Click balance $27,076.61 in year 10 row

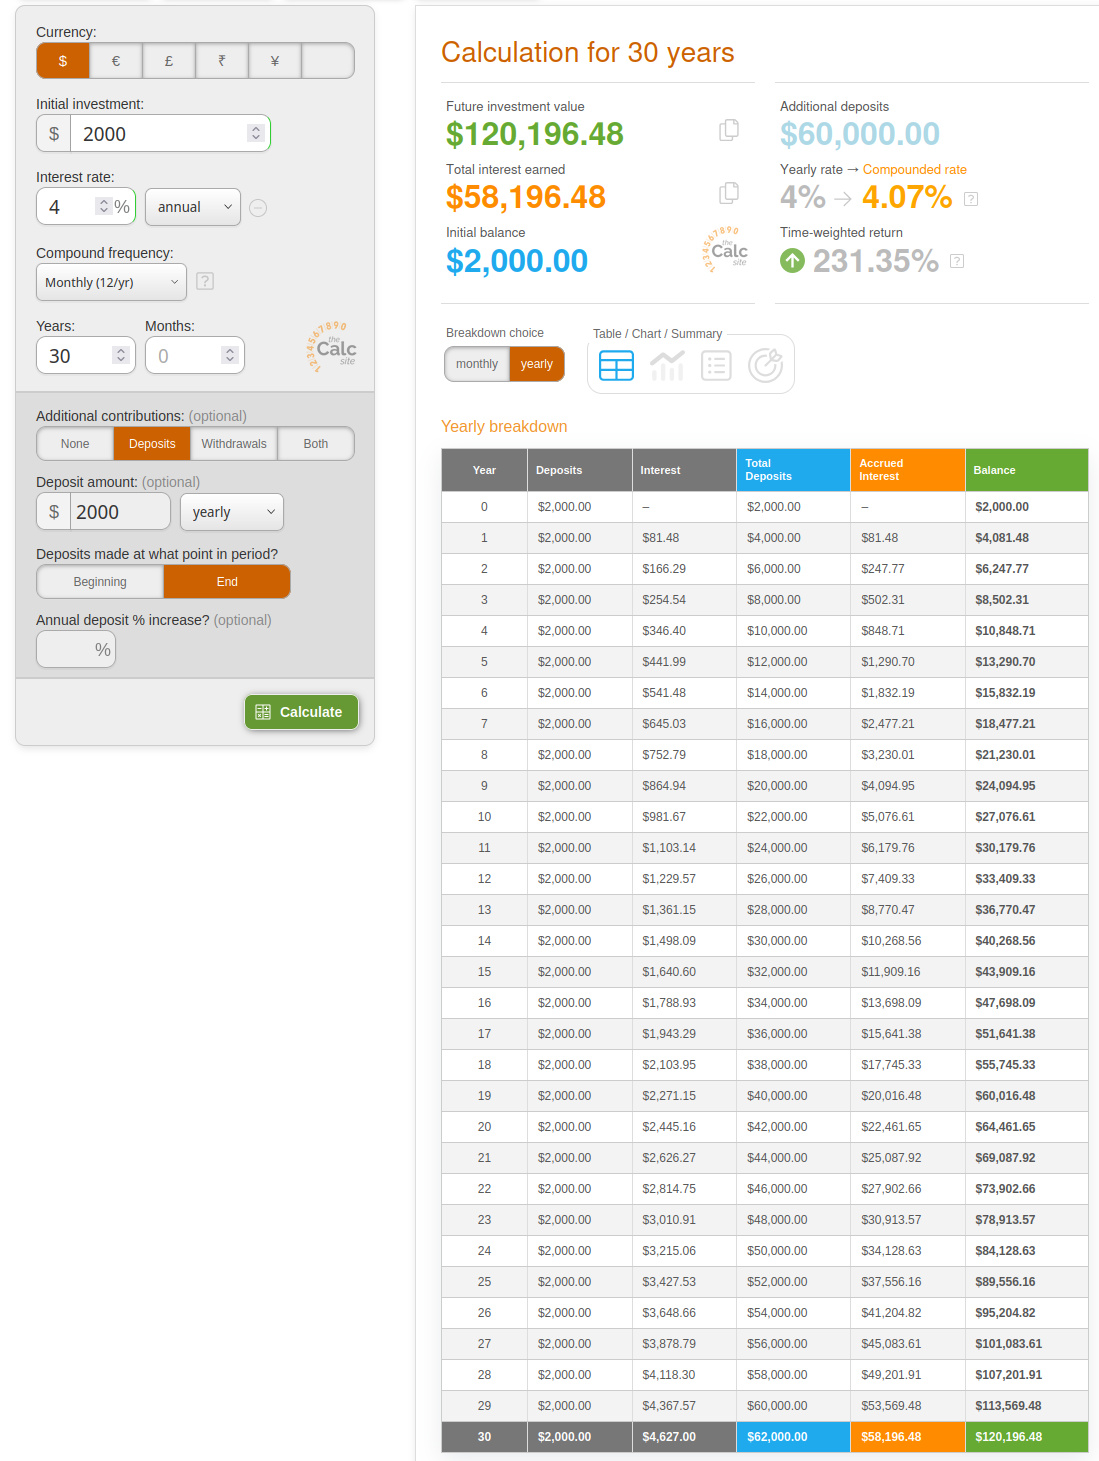click(x=1005, y=817)
